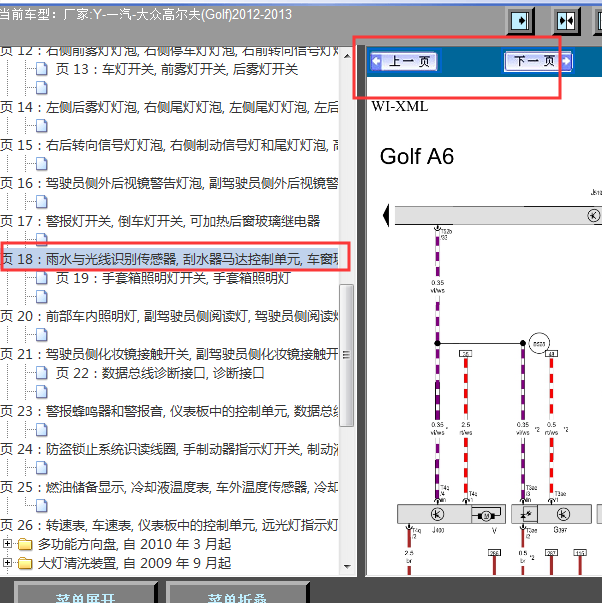Select tree item 页 14 左侧后雾灯灯泡

(169, 107)
